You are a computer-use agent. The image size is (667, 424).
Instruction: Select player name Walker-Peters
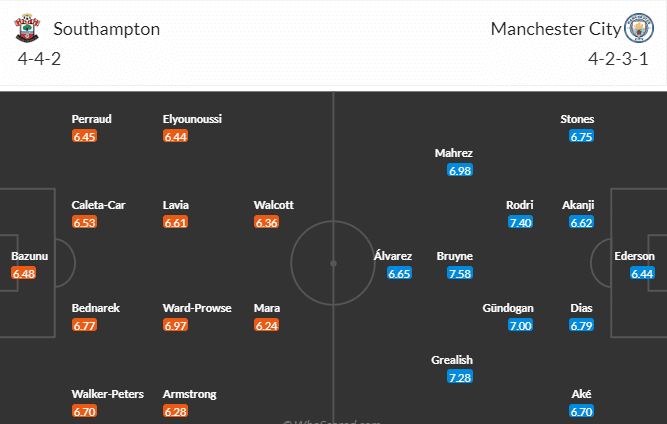click(108, 394)
